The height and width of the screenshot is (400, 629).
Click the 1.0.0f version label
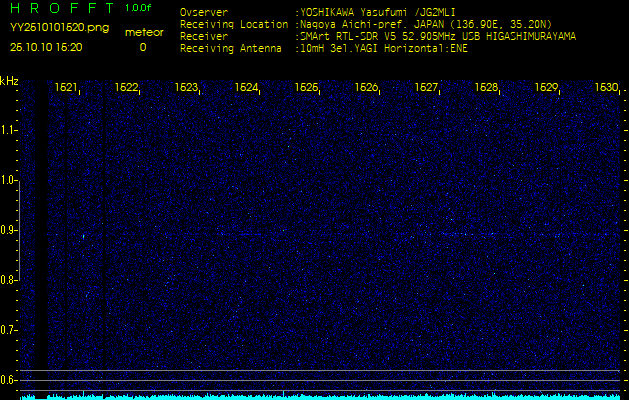tap(139, 8)
